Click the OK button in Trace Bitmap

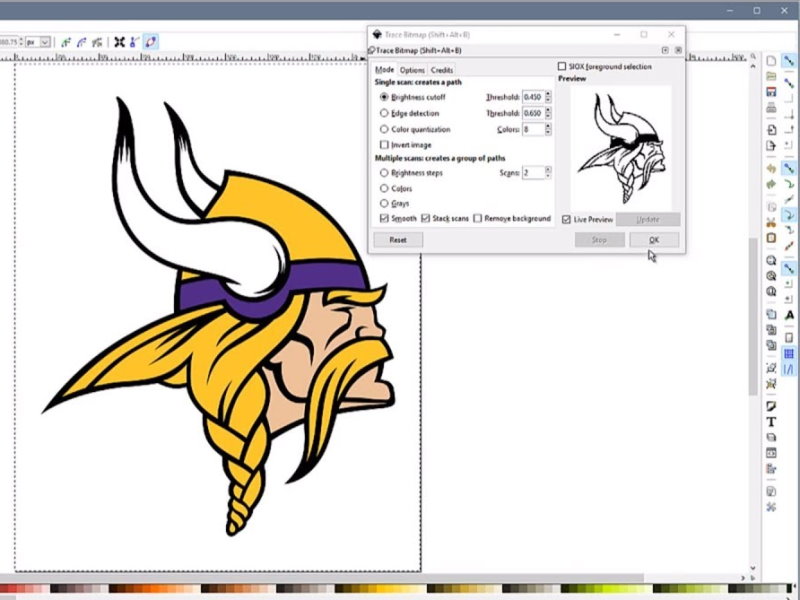(x=654, y=240)
